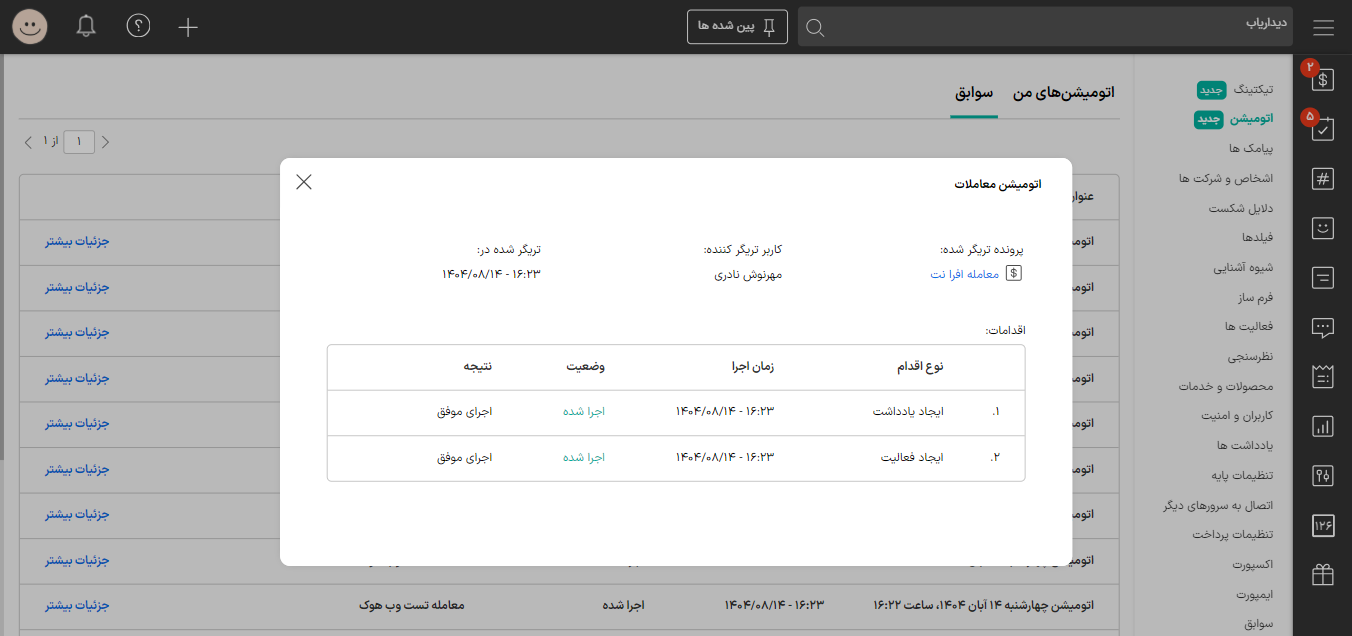Go to next page arrow in pagination

(28, 142)
